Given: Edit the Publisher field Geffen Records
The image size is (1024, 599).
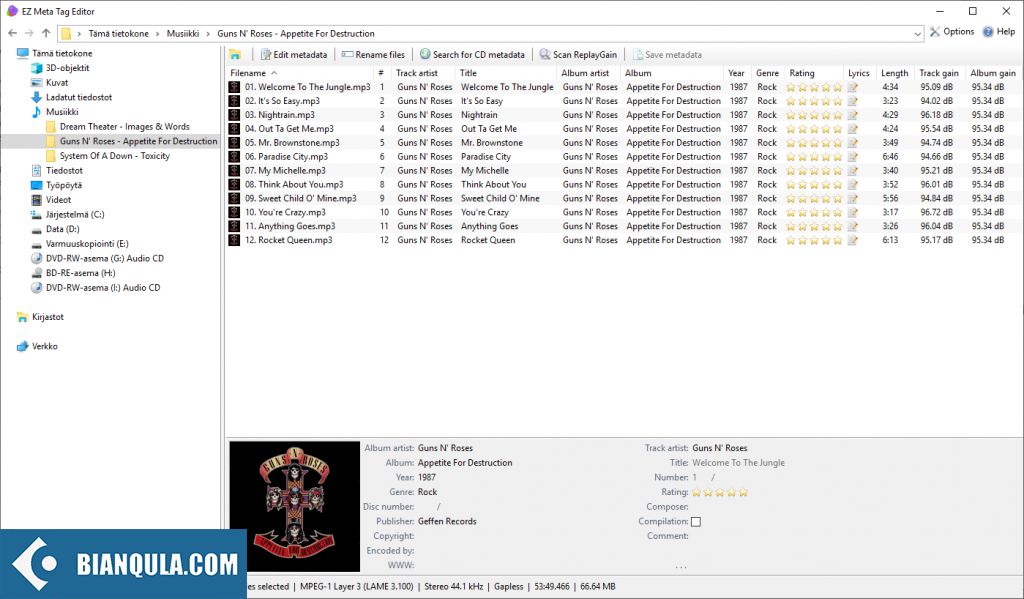Looking at the screenshot, I should [447, 522].
